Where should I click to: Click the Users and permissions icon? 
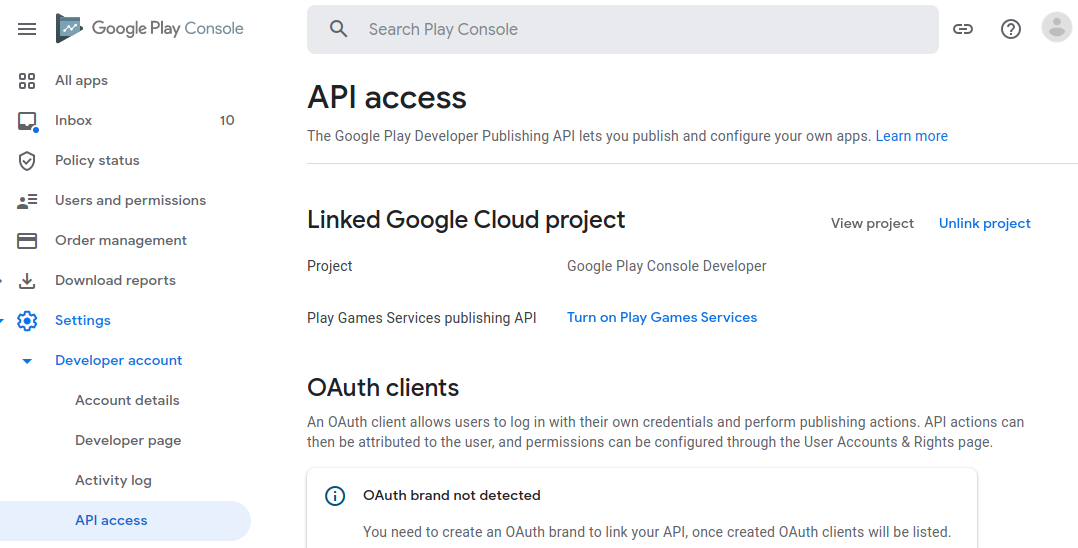[27, 201]
